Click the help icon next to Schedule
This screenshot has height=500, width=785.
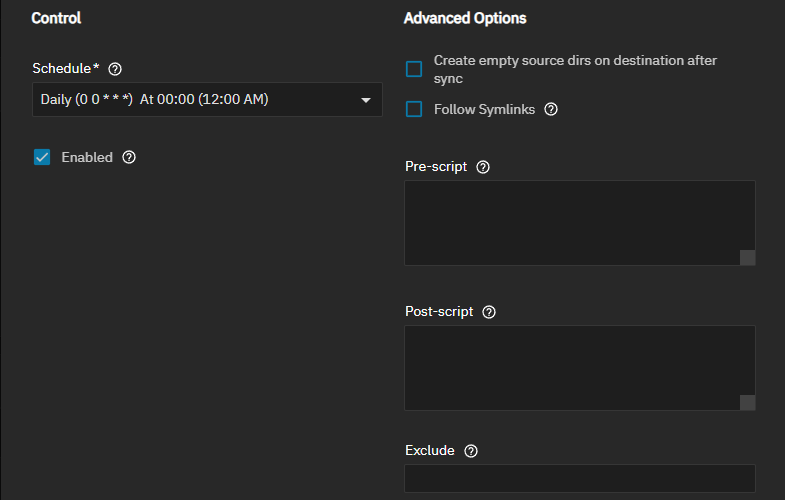[x=115, y=69]
